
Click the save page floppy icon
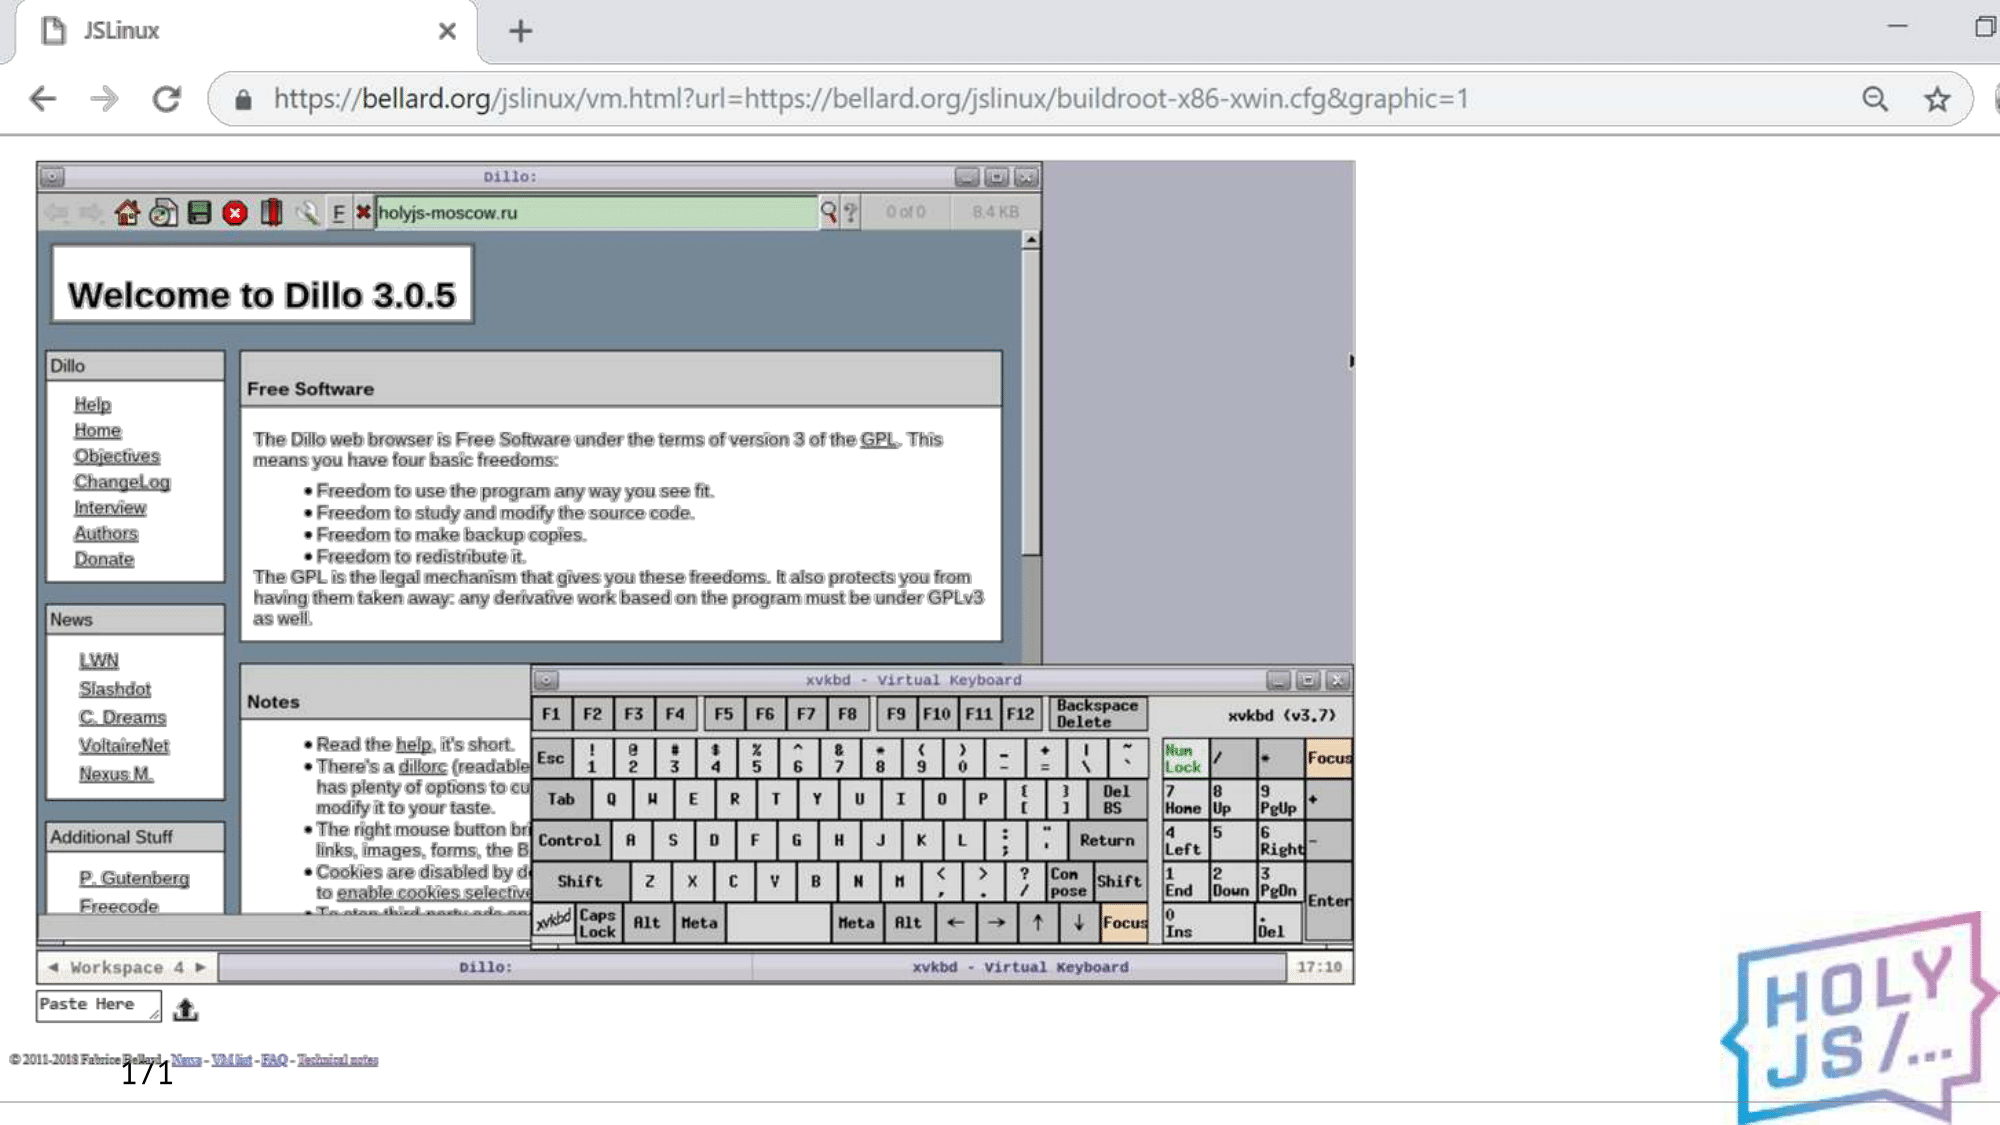pyautogui.click(x=199, y=213)
